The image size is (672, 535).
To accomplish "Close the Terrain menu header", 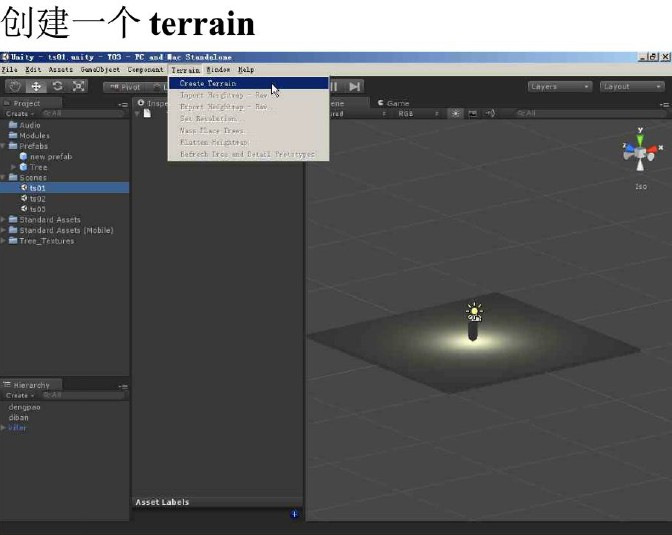I will [186, 69].
